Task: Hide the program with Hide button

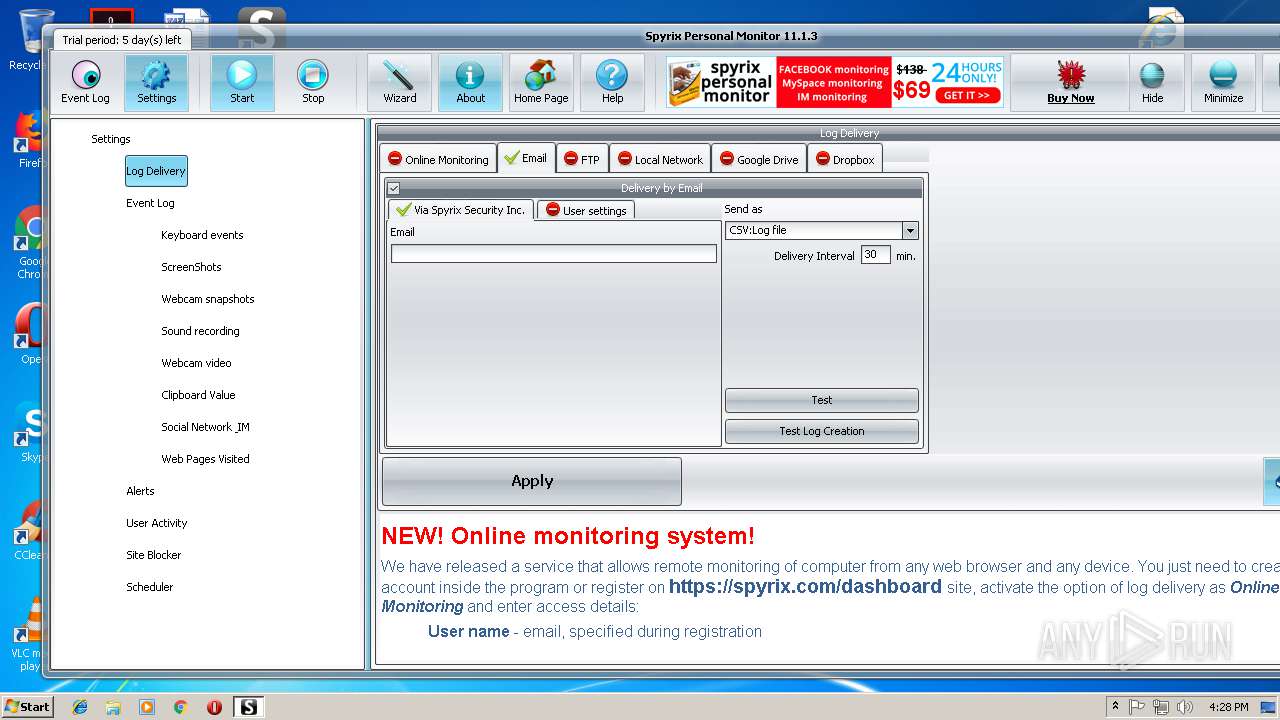Action: 1152,82
